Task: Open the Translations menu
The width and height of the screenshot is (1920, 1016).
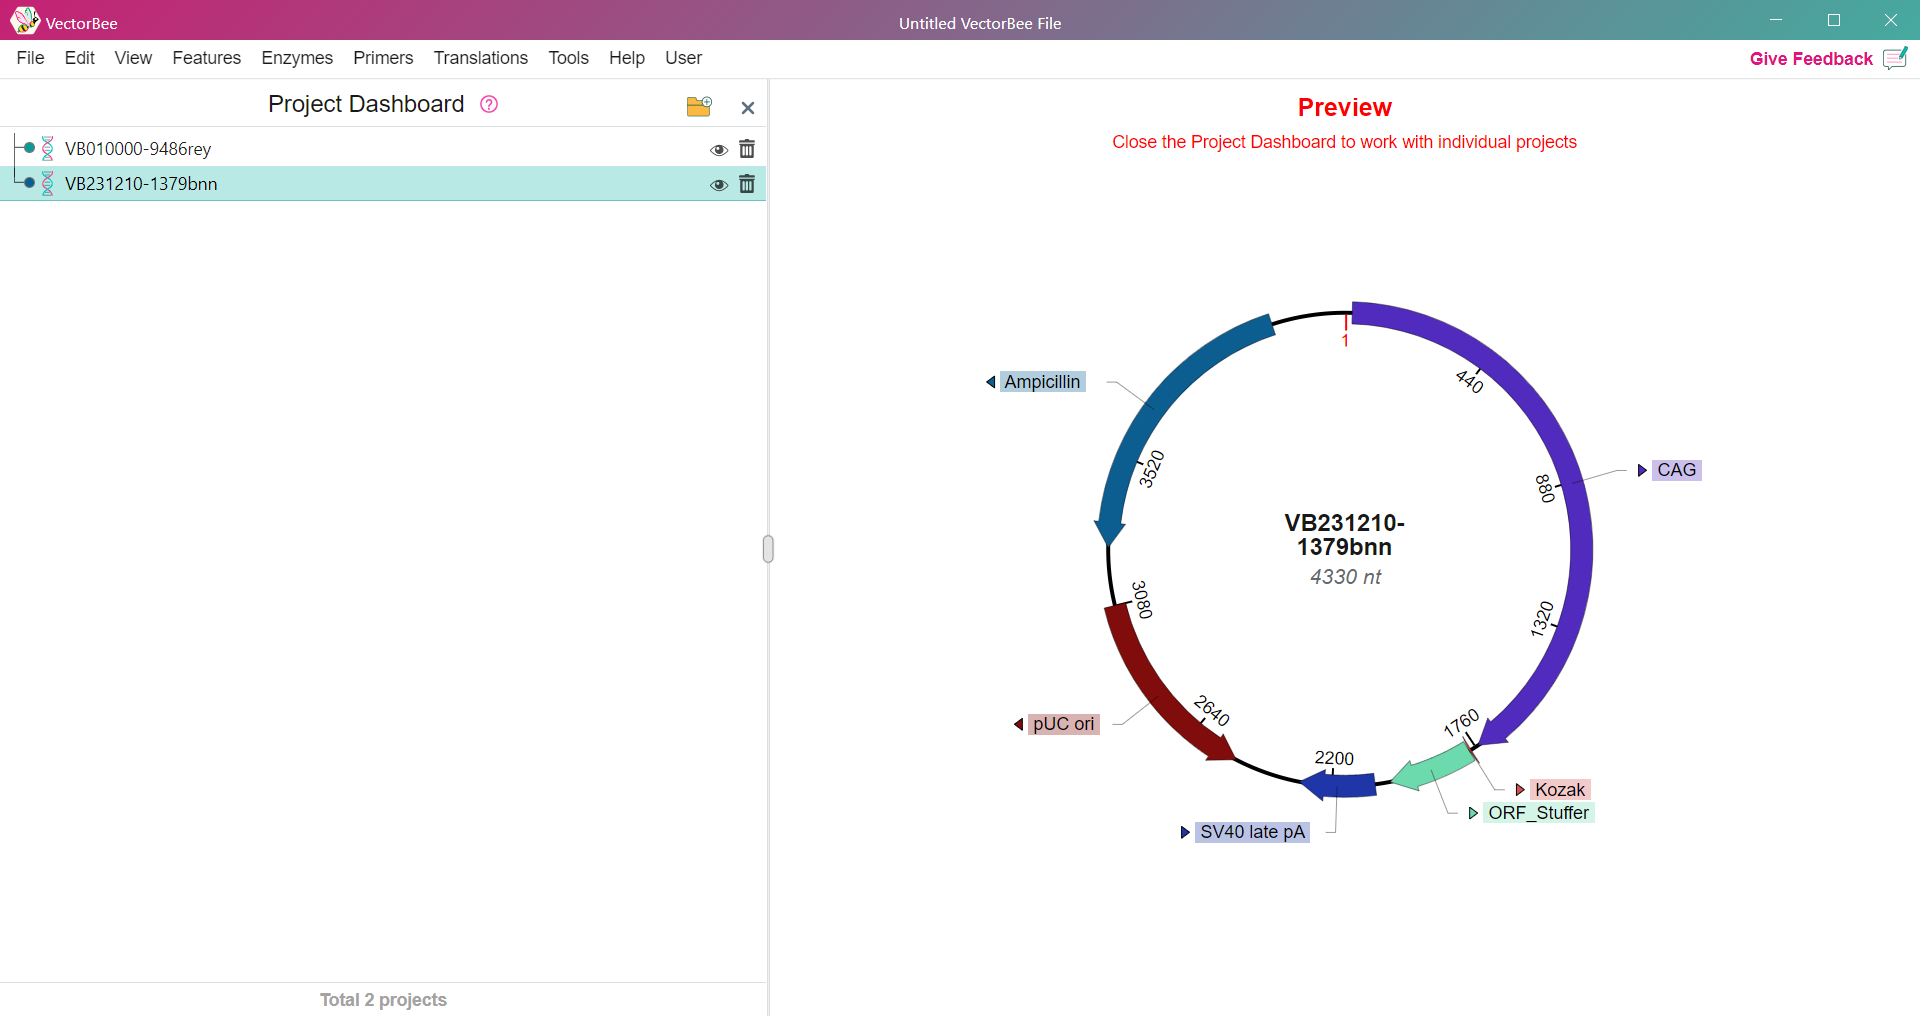Action: tap(480, 58)
